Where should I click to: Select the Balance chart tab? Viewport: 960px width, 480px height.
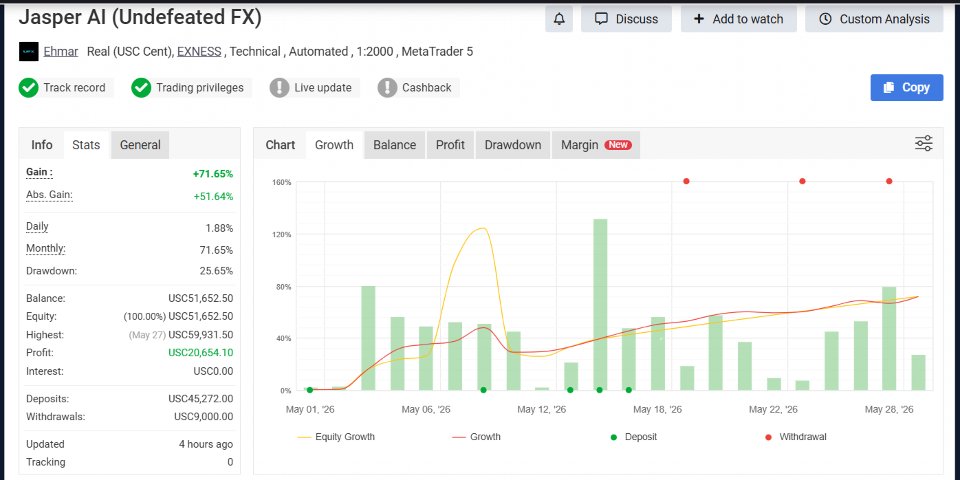pos(394,145)
